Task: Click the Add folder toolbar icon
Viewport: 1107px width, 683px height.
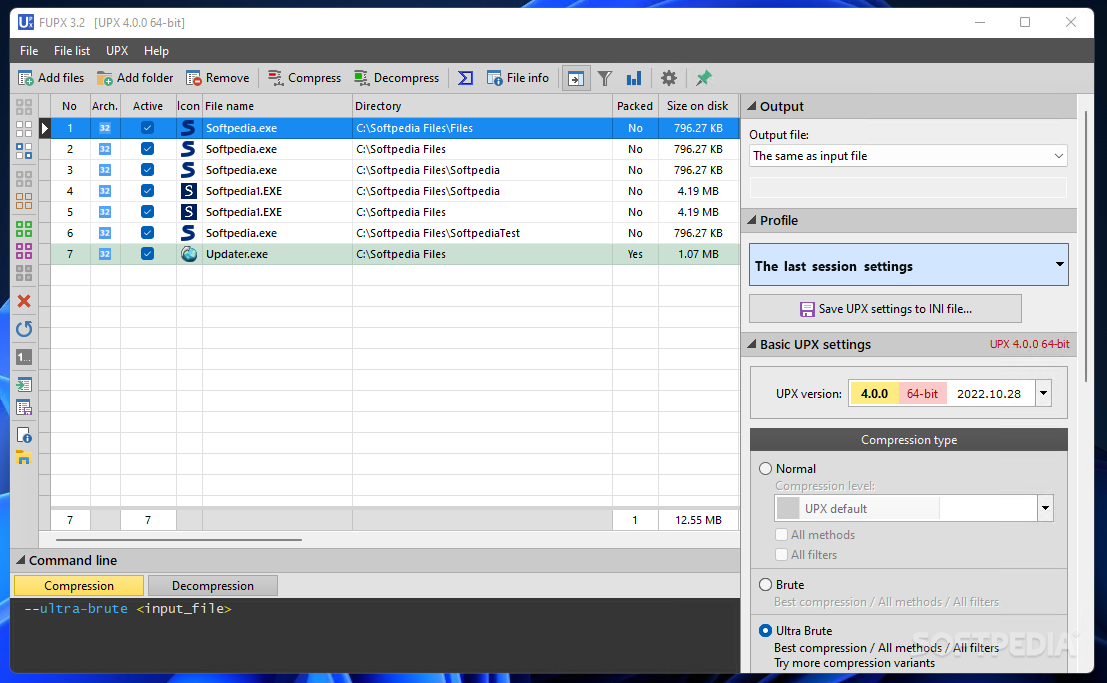Action: click(x=104, y=78)
